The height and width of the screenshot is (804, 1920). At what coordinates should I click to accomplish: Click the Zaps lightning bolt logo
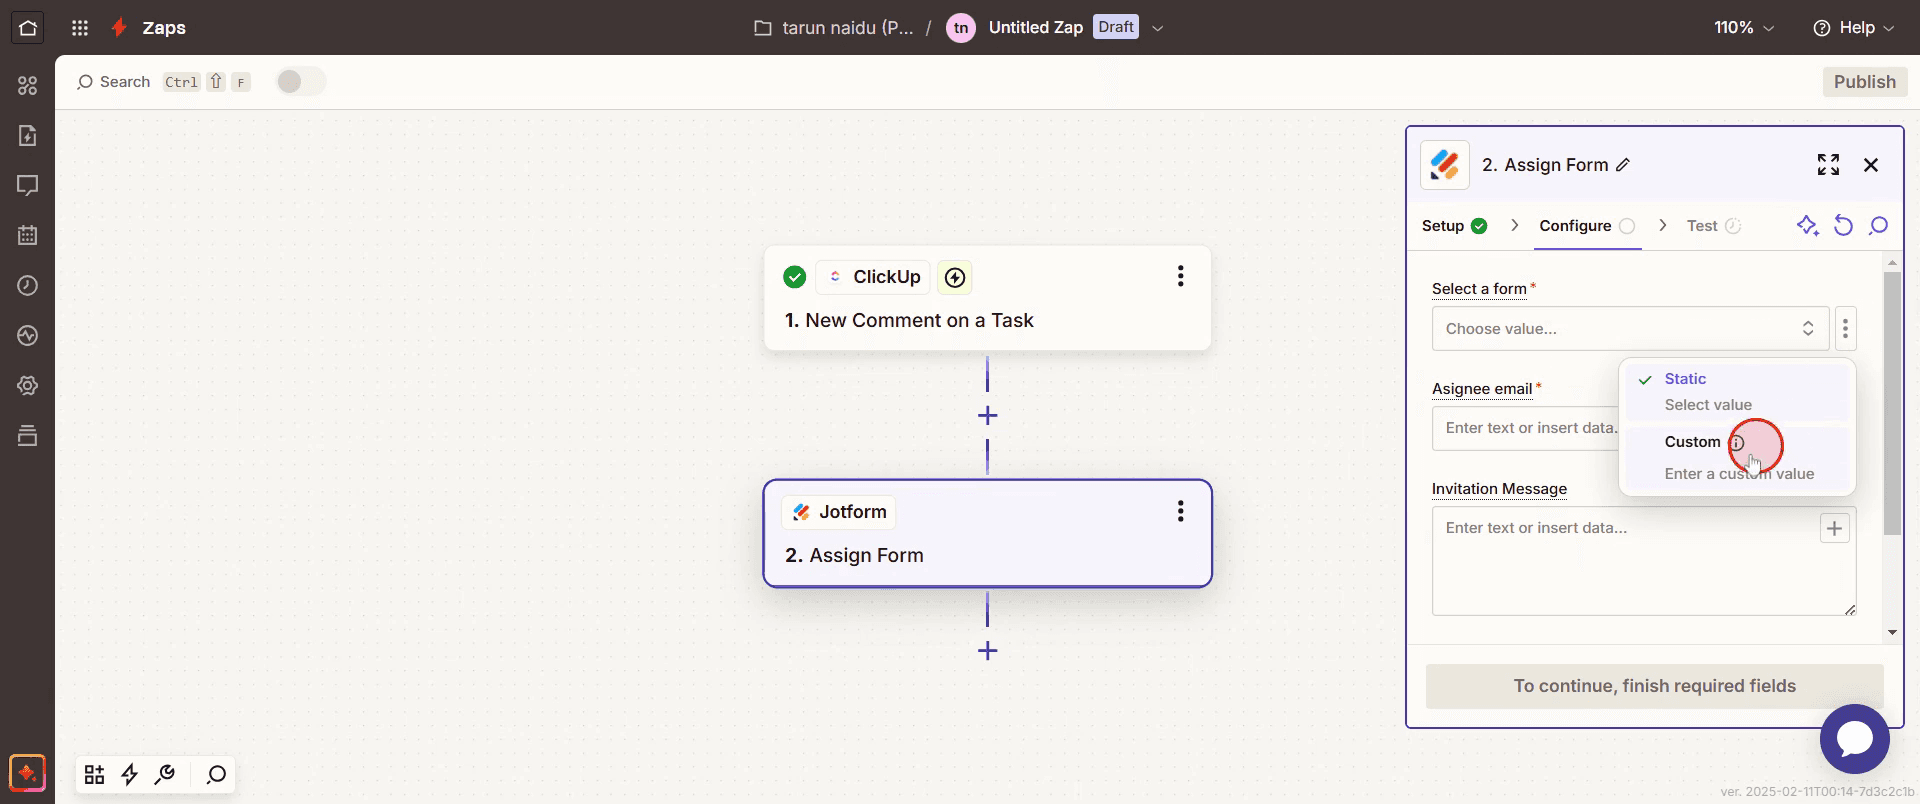pos(119,28)
